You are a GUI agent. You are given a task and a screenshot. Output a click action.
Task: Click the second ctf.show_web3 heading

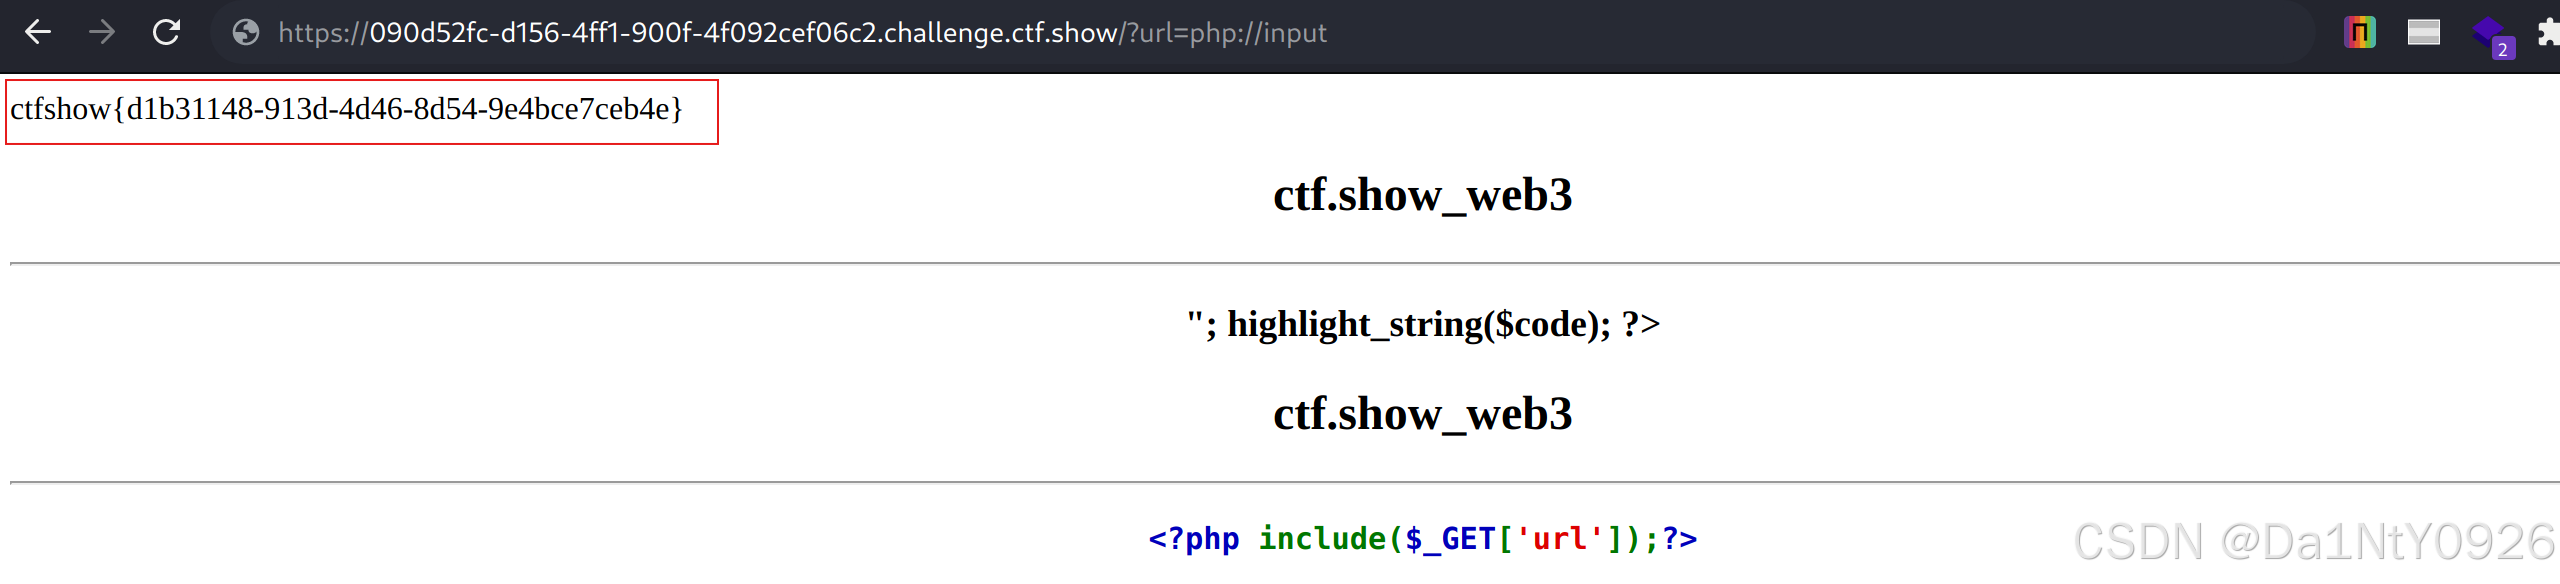click(x=1422, y=414)
